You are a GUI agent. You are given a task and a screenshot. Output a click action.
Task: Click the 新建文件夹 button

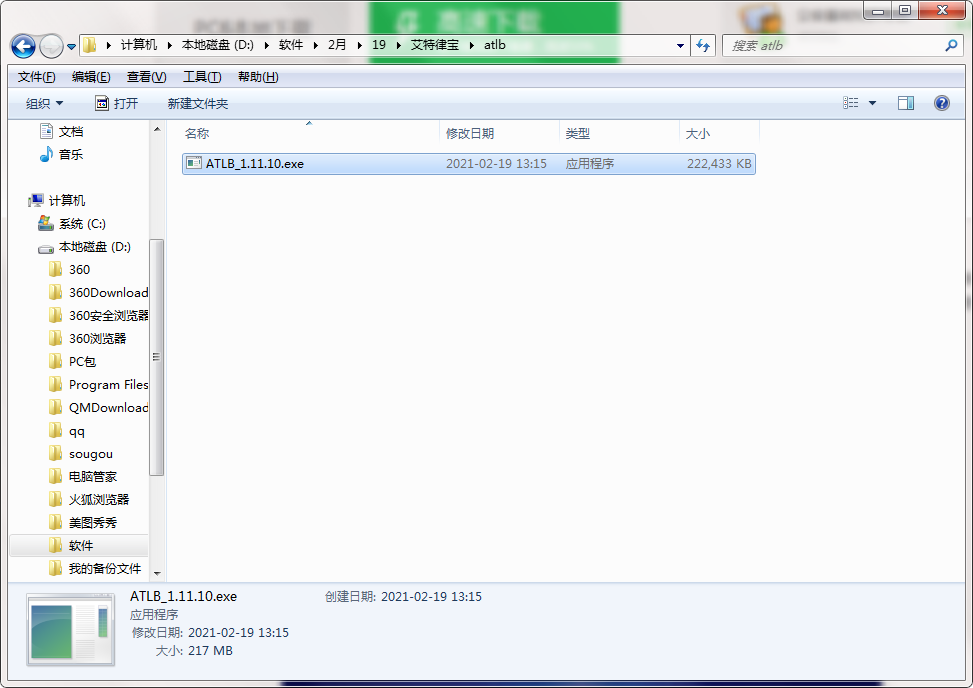coord(197,104)
